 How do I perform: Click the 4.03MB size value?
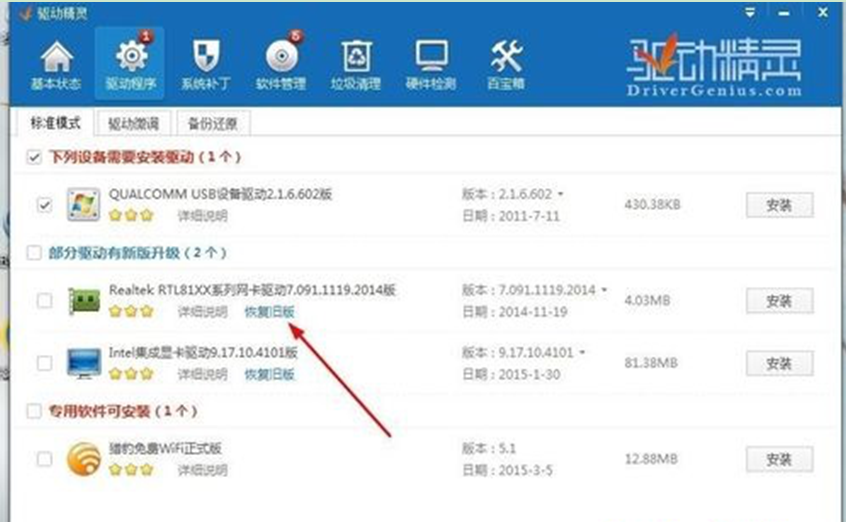coord(647,300)
